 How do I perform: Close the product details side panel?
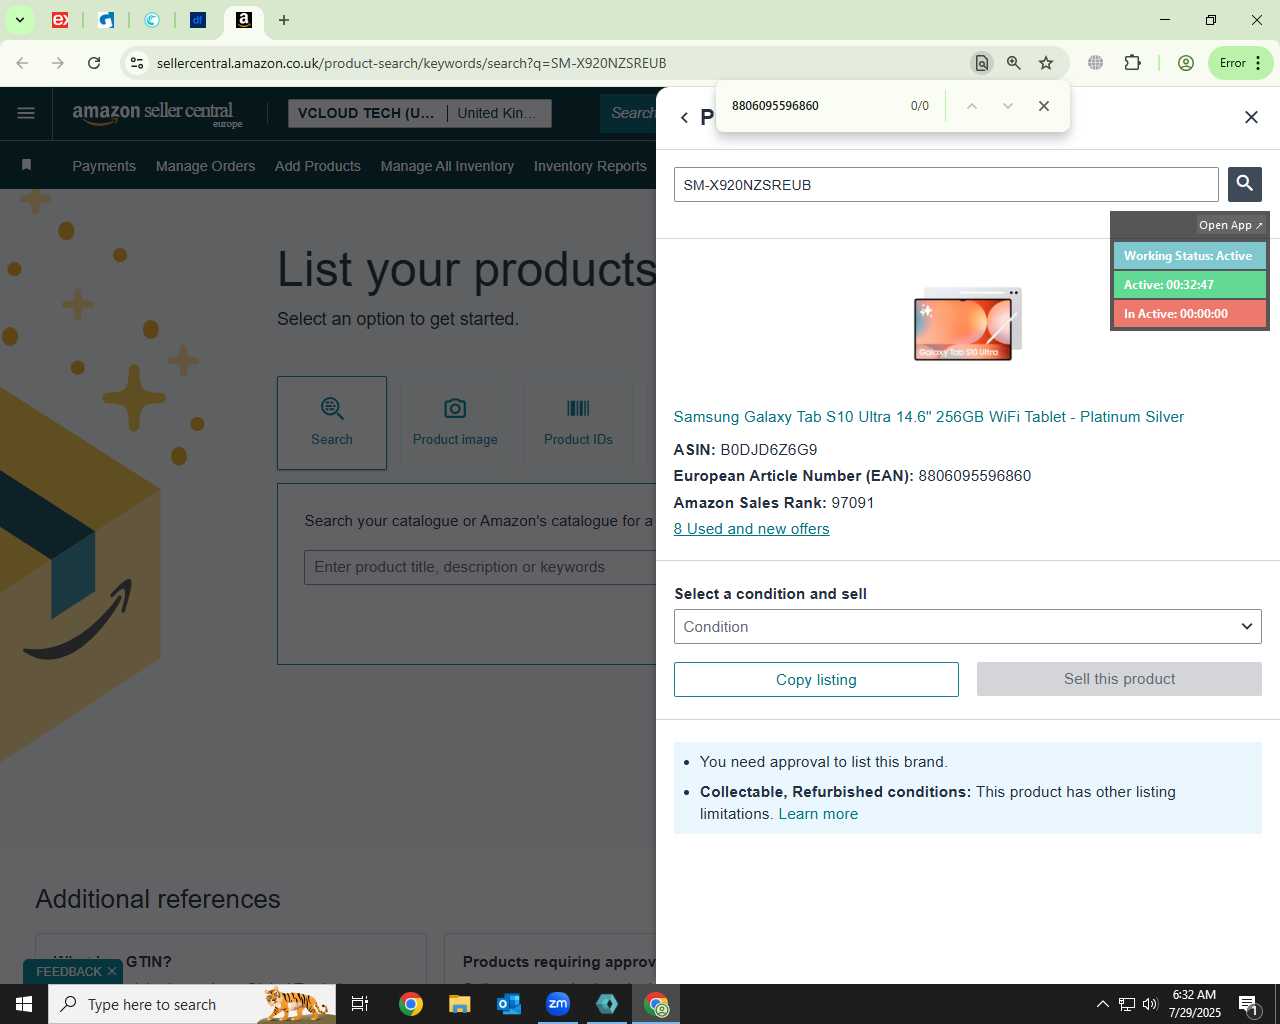tap(1251, 117)
